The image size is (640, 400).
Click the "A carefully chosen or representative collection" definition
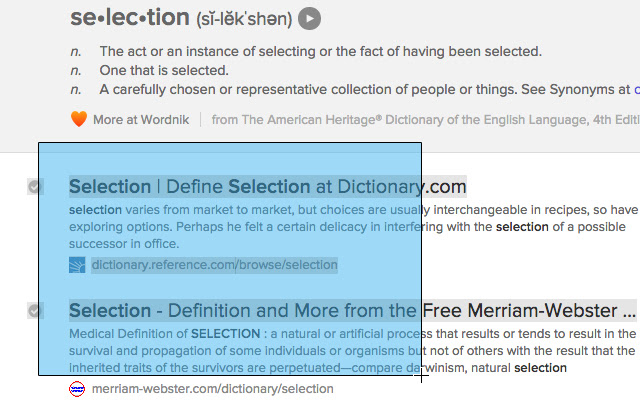coord(366,89)
